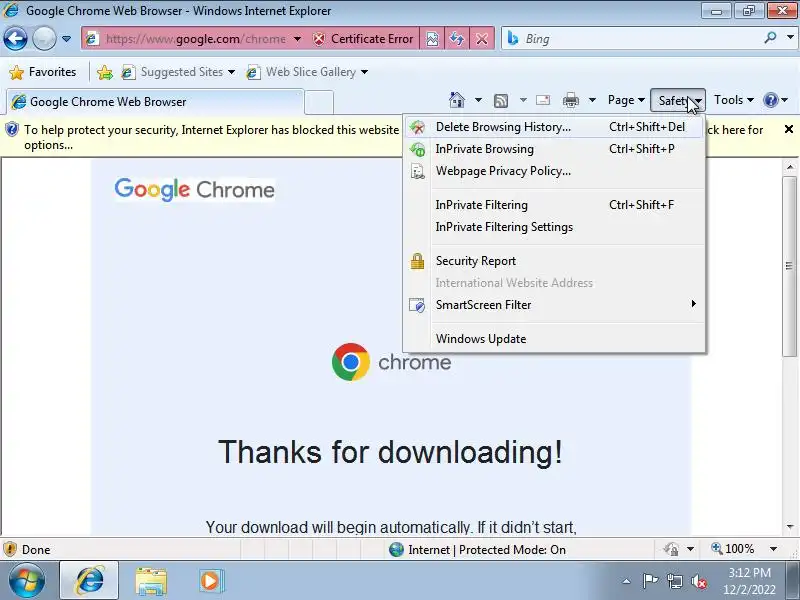Screen dimensions: 800x600
Task: Click the status bar privacy report icon
Action: pos(672,549)
